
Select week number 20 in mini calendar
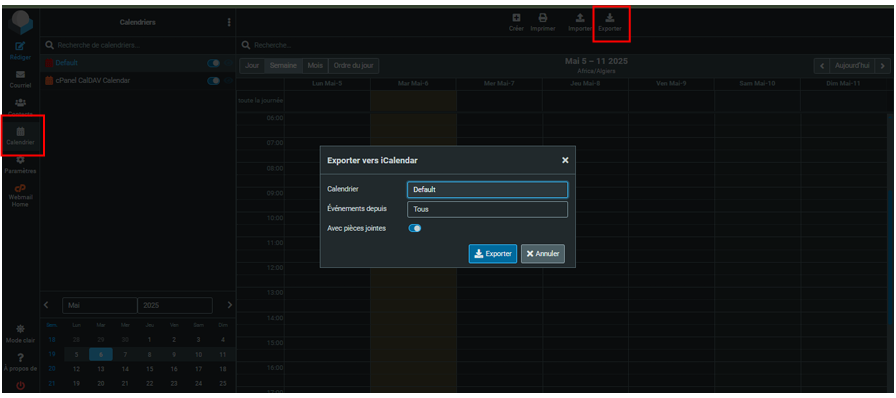(52, 369)
